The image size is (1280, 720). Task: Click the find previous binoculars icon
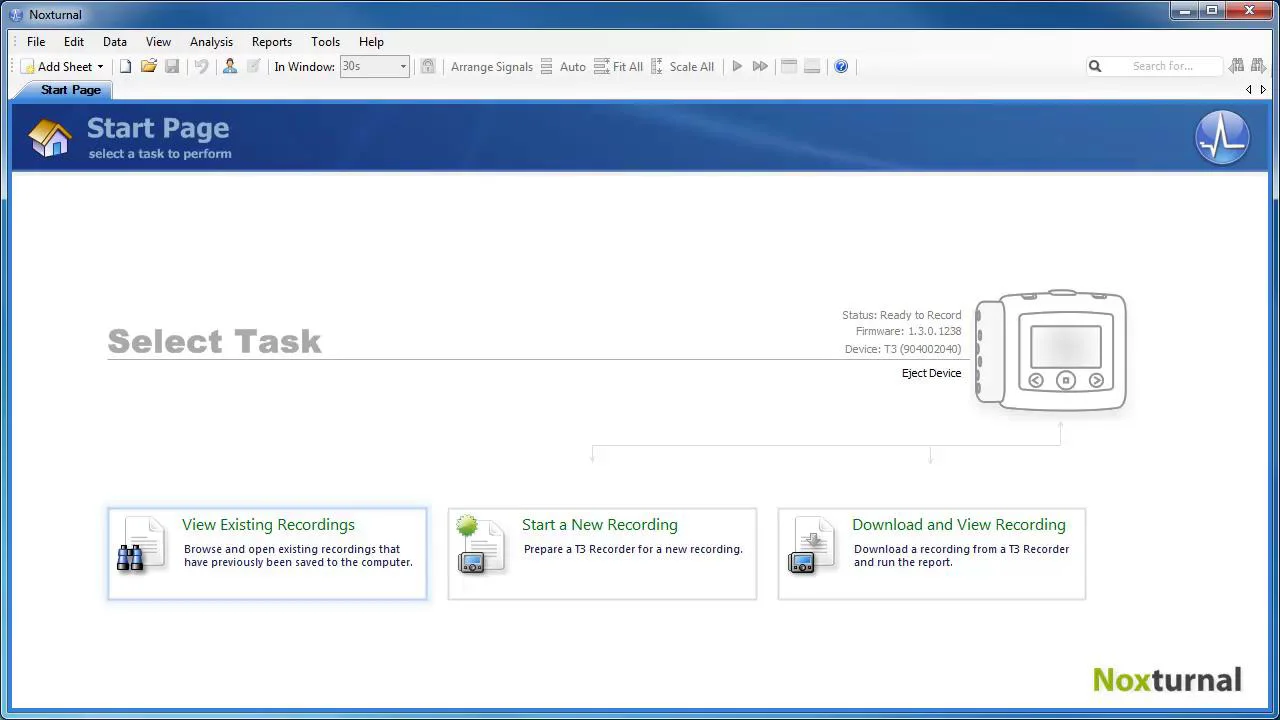[1236, 66]
